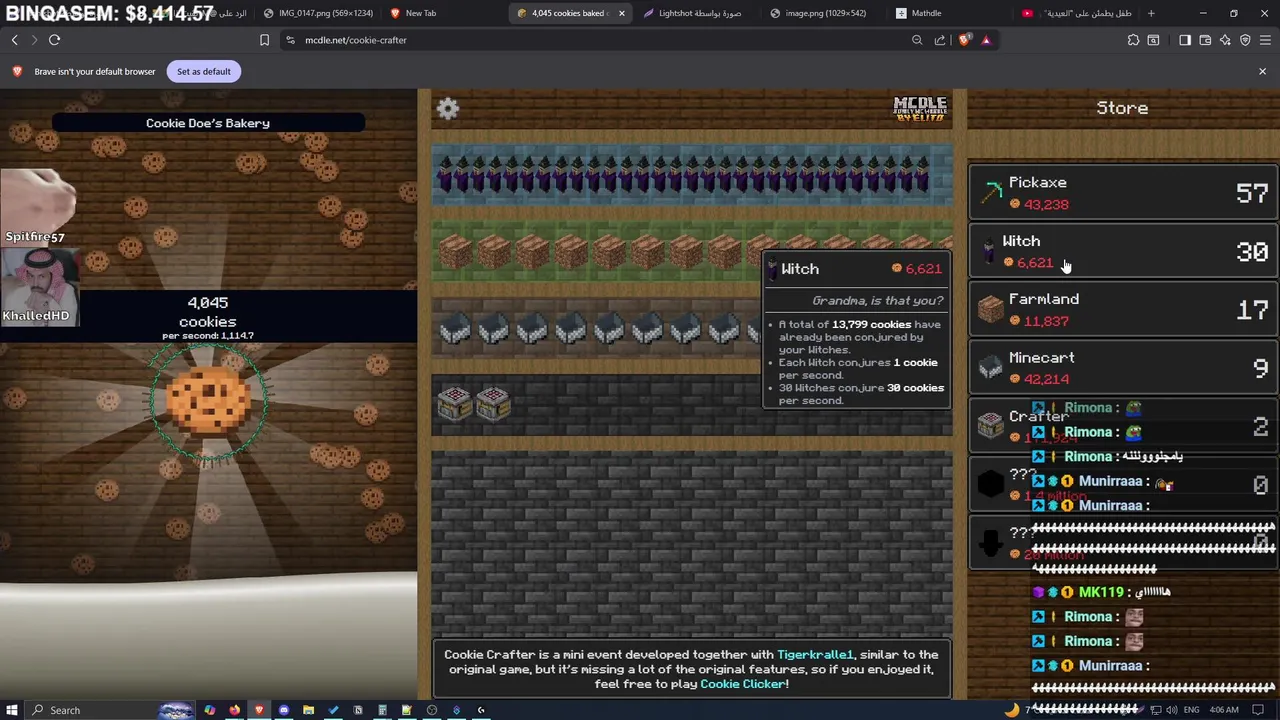Click the Farmland block icon in store
Screen dimensions: 1280x720
(x=991, y=309)
